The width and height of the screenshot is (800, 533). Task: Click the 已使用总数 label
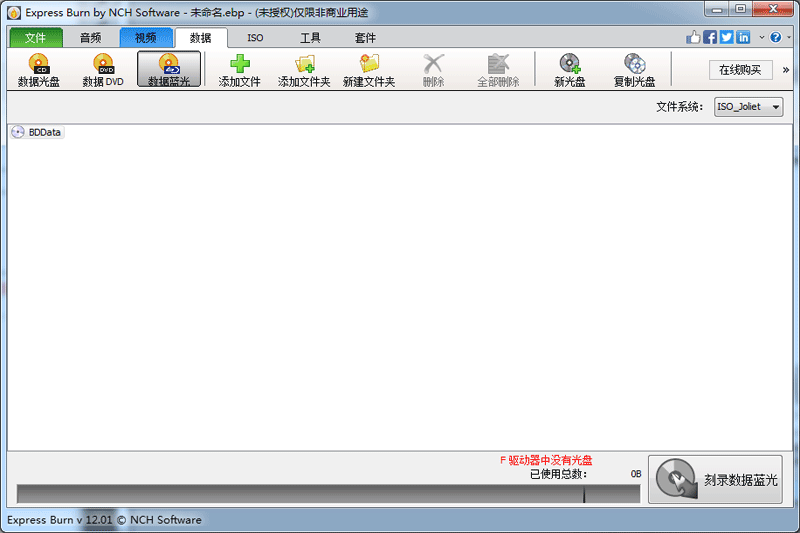pyautogui.click(x=559, y=474)
